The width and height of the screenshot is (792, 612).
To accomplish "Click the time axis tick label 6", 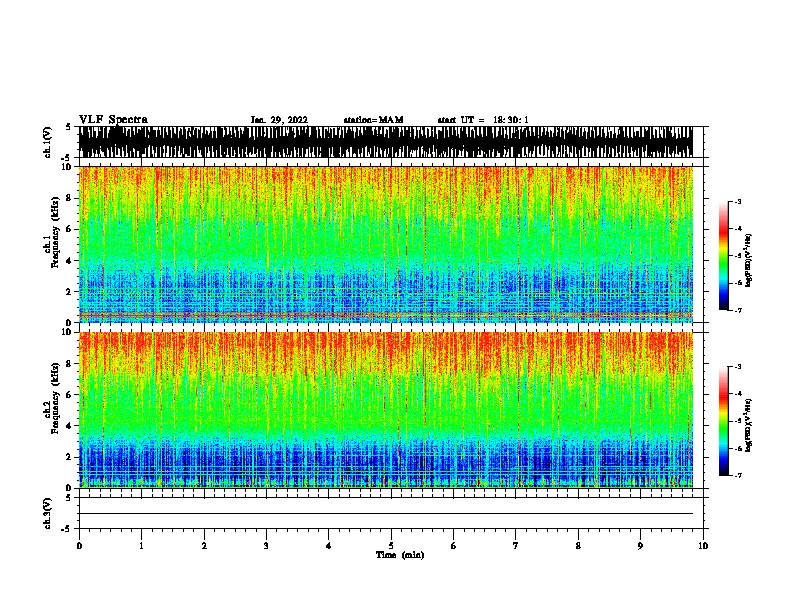I will pyautogui.click(x=454, y=546).
